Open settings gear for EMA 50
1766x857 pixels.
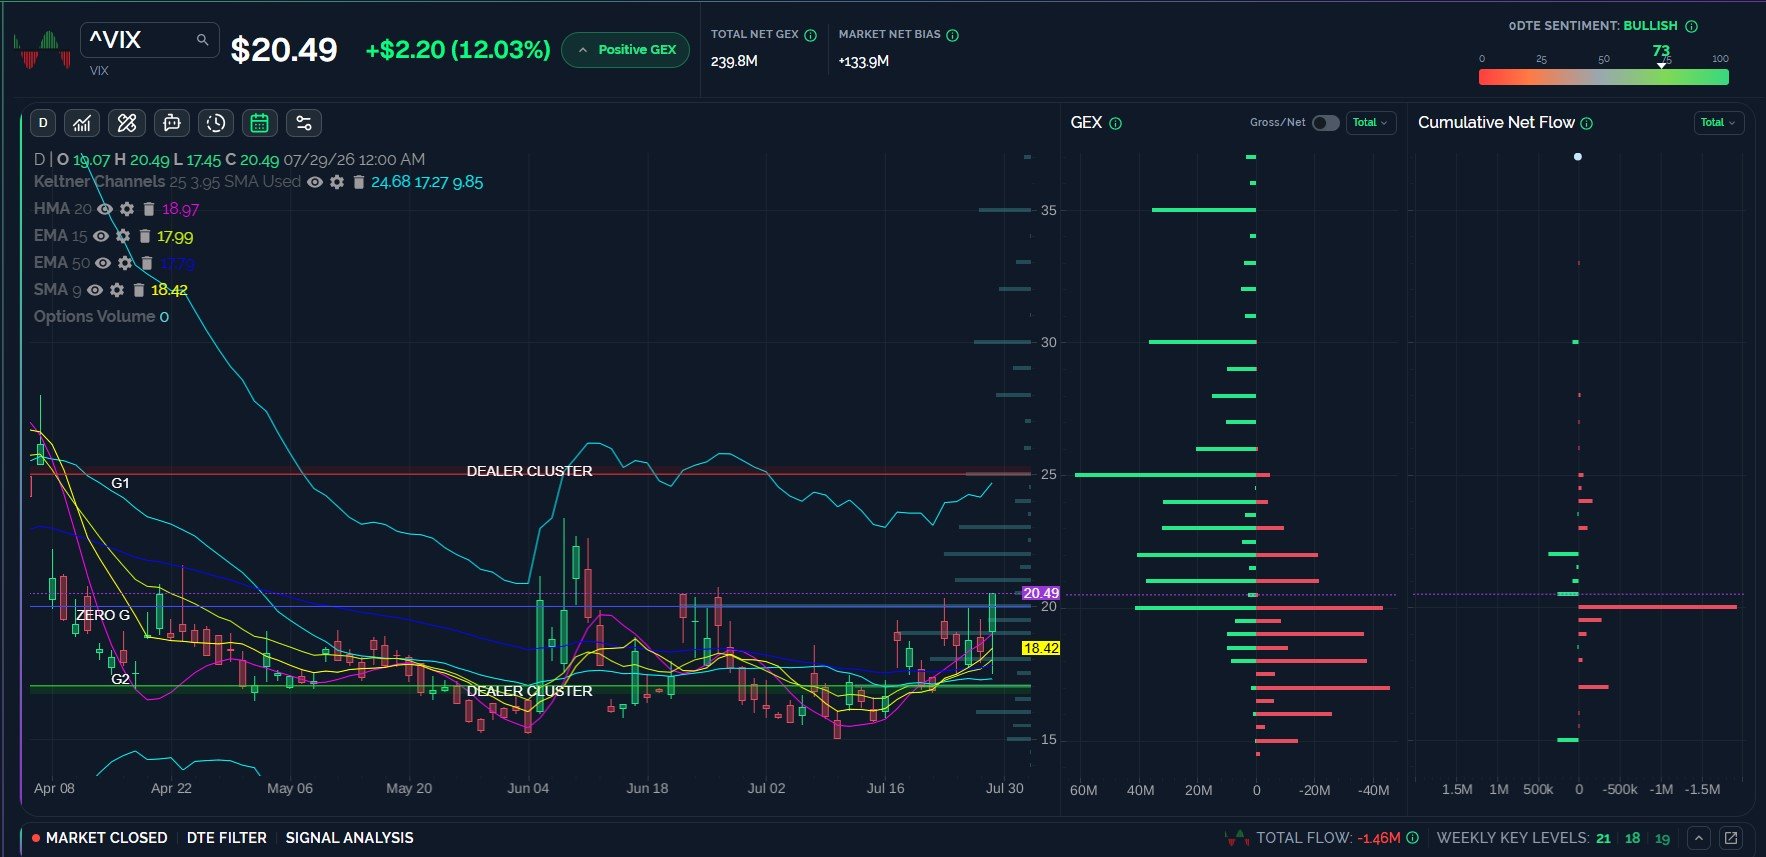point(125,263)
